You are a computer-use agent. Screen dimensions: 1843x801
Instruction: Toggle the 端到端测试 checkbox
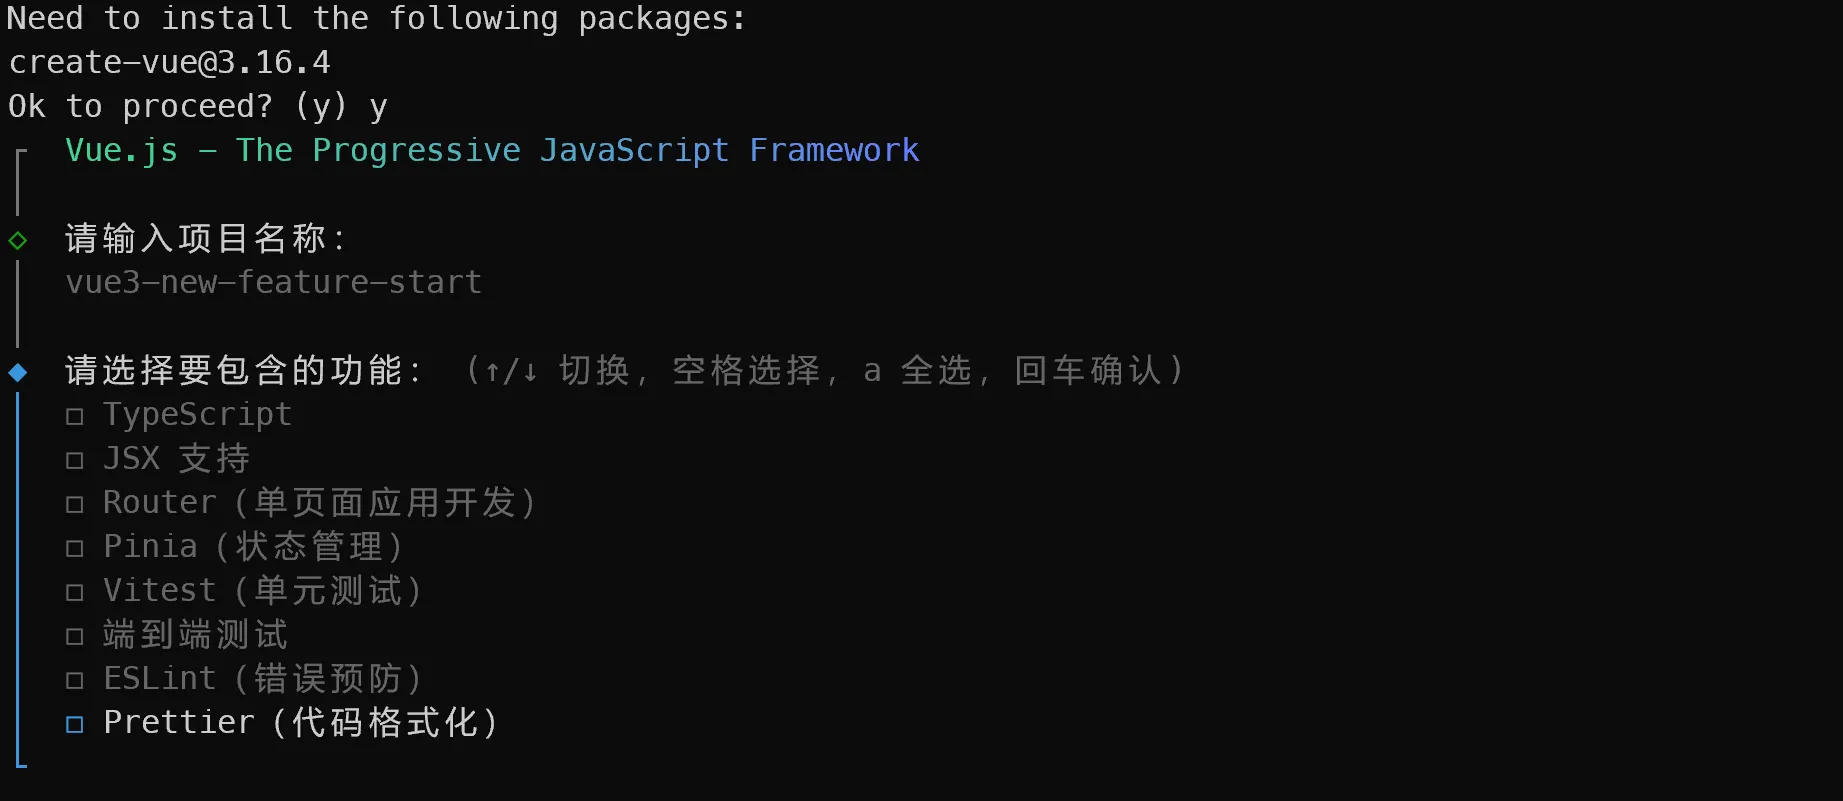pos(75,636)
